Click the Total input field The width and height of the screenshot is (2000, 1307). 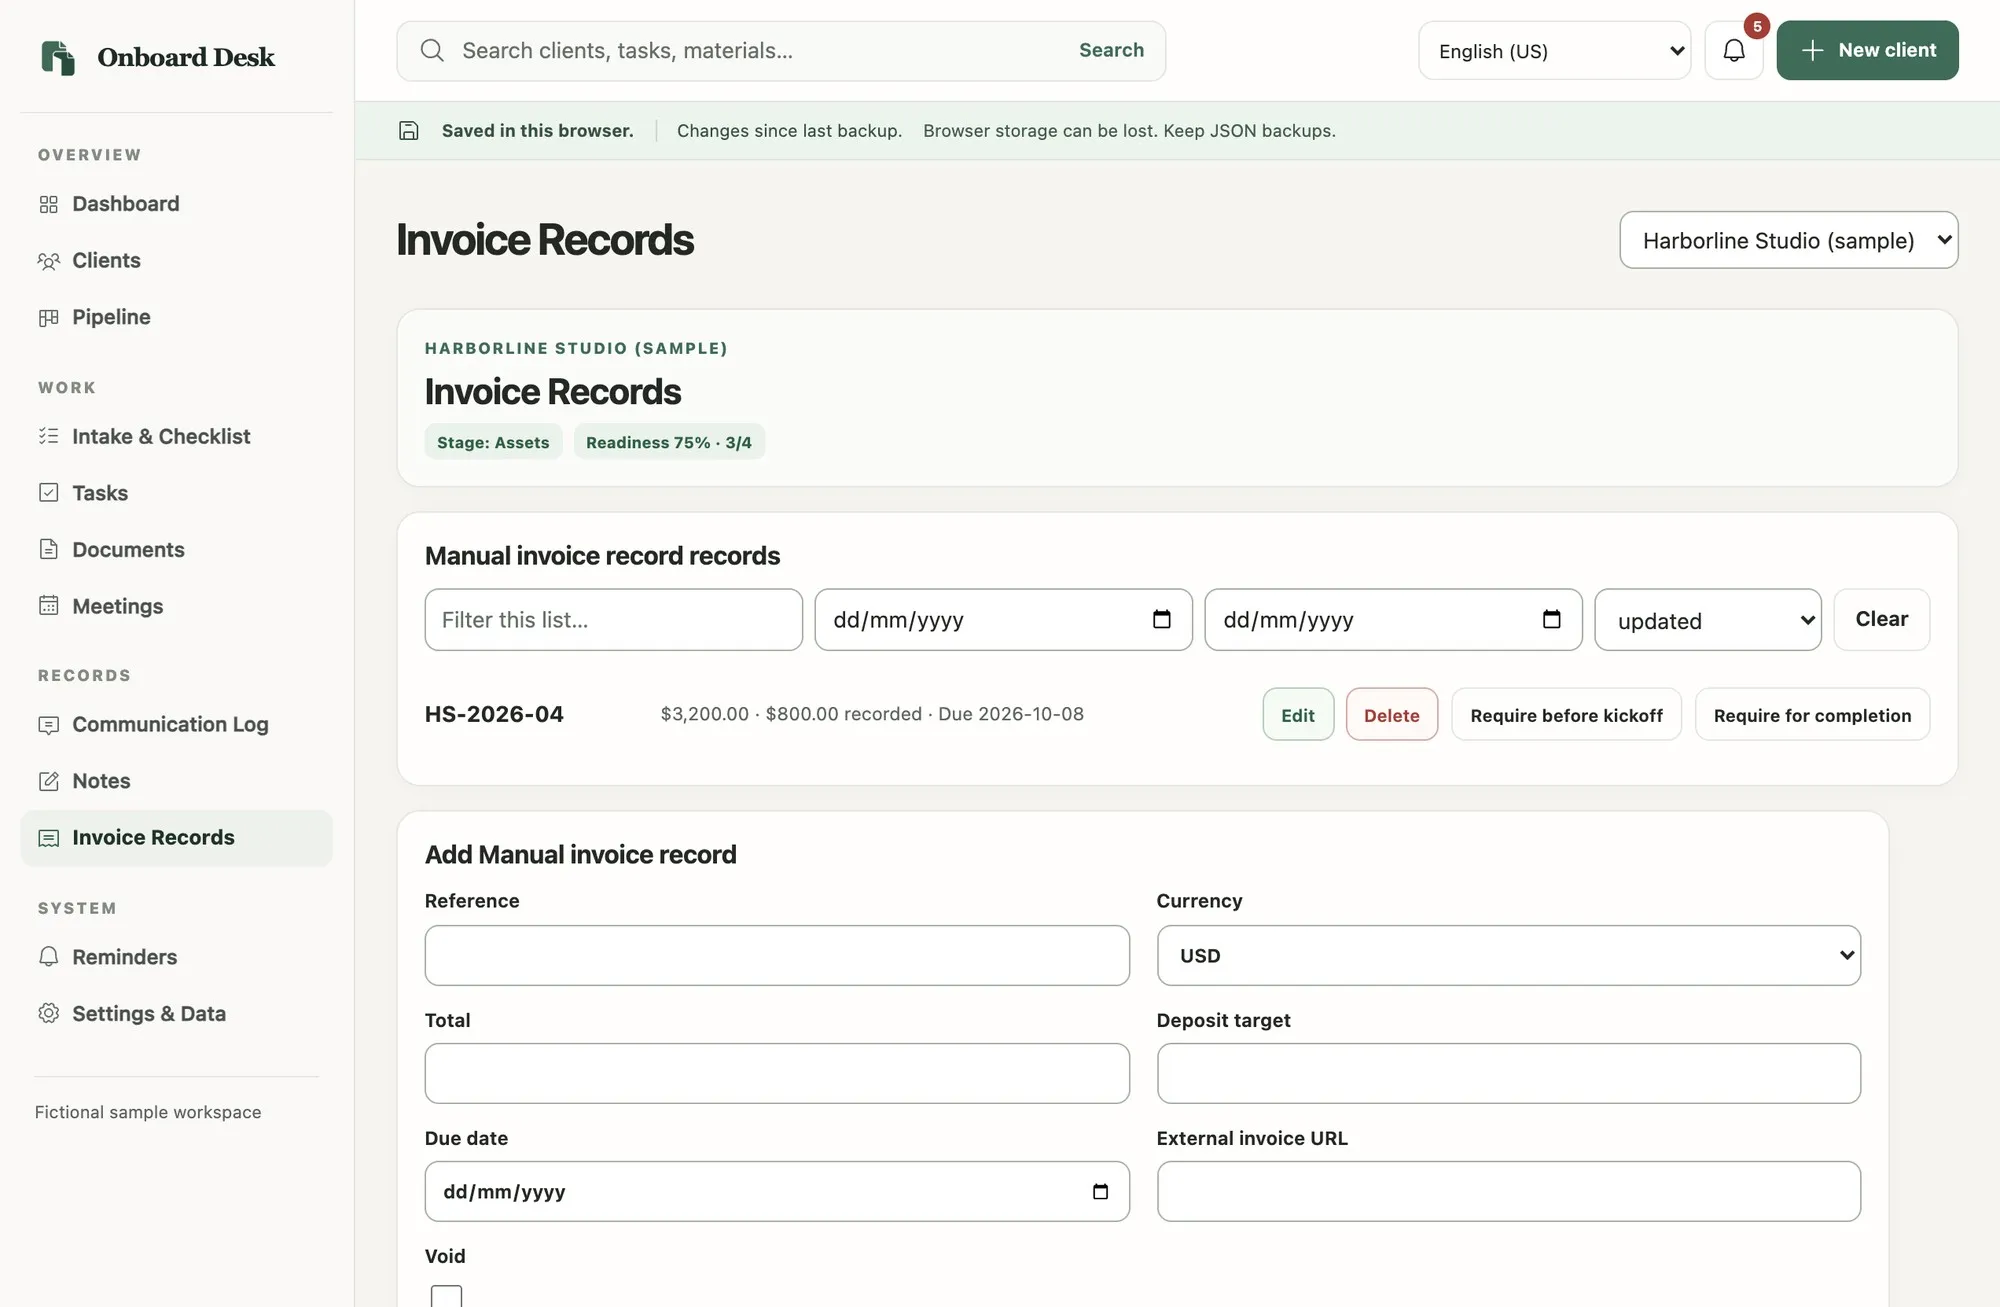tap(777, 1073)
